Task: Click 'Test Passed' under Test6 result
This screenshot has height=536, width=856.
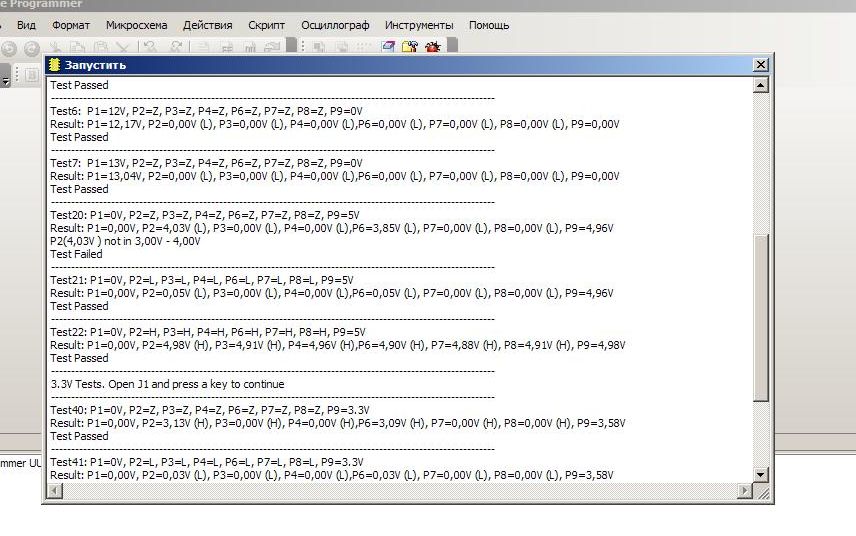Action: 79,138
